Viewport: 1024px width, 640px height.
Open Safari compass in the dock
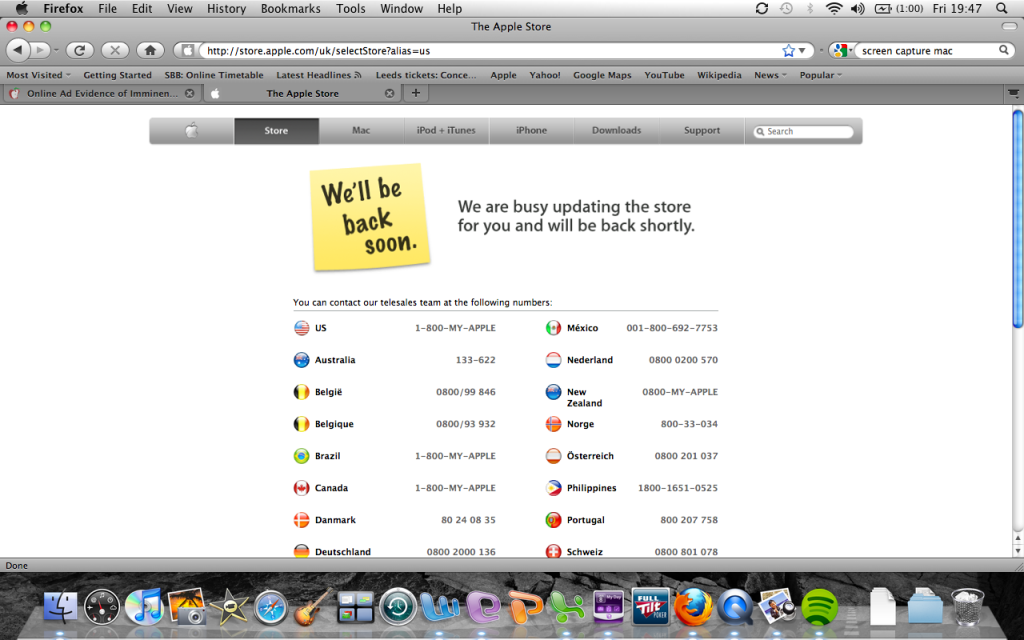270,607
